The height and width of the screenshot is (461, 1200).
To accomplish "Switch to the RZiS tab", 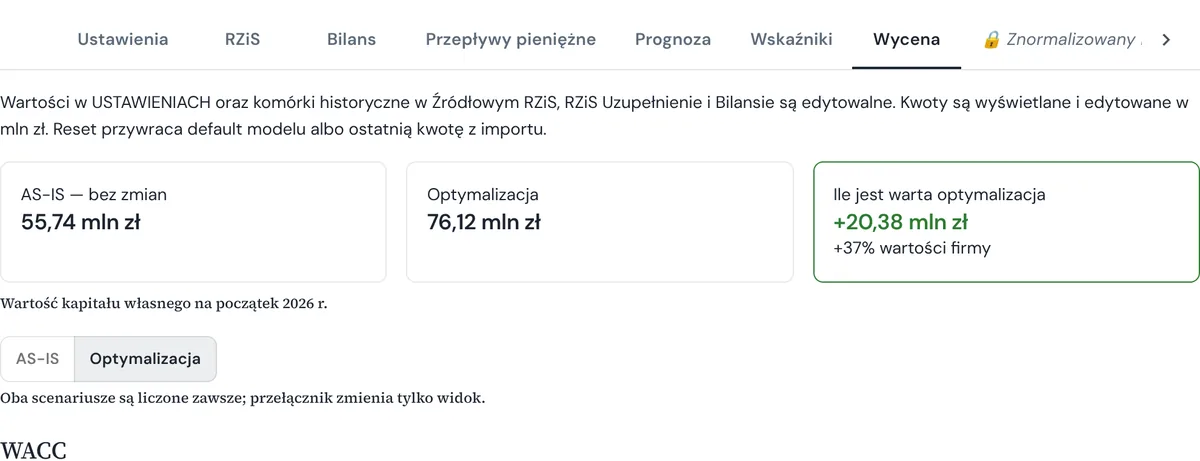I will tap(242, 40).
